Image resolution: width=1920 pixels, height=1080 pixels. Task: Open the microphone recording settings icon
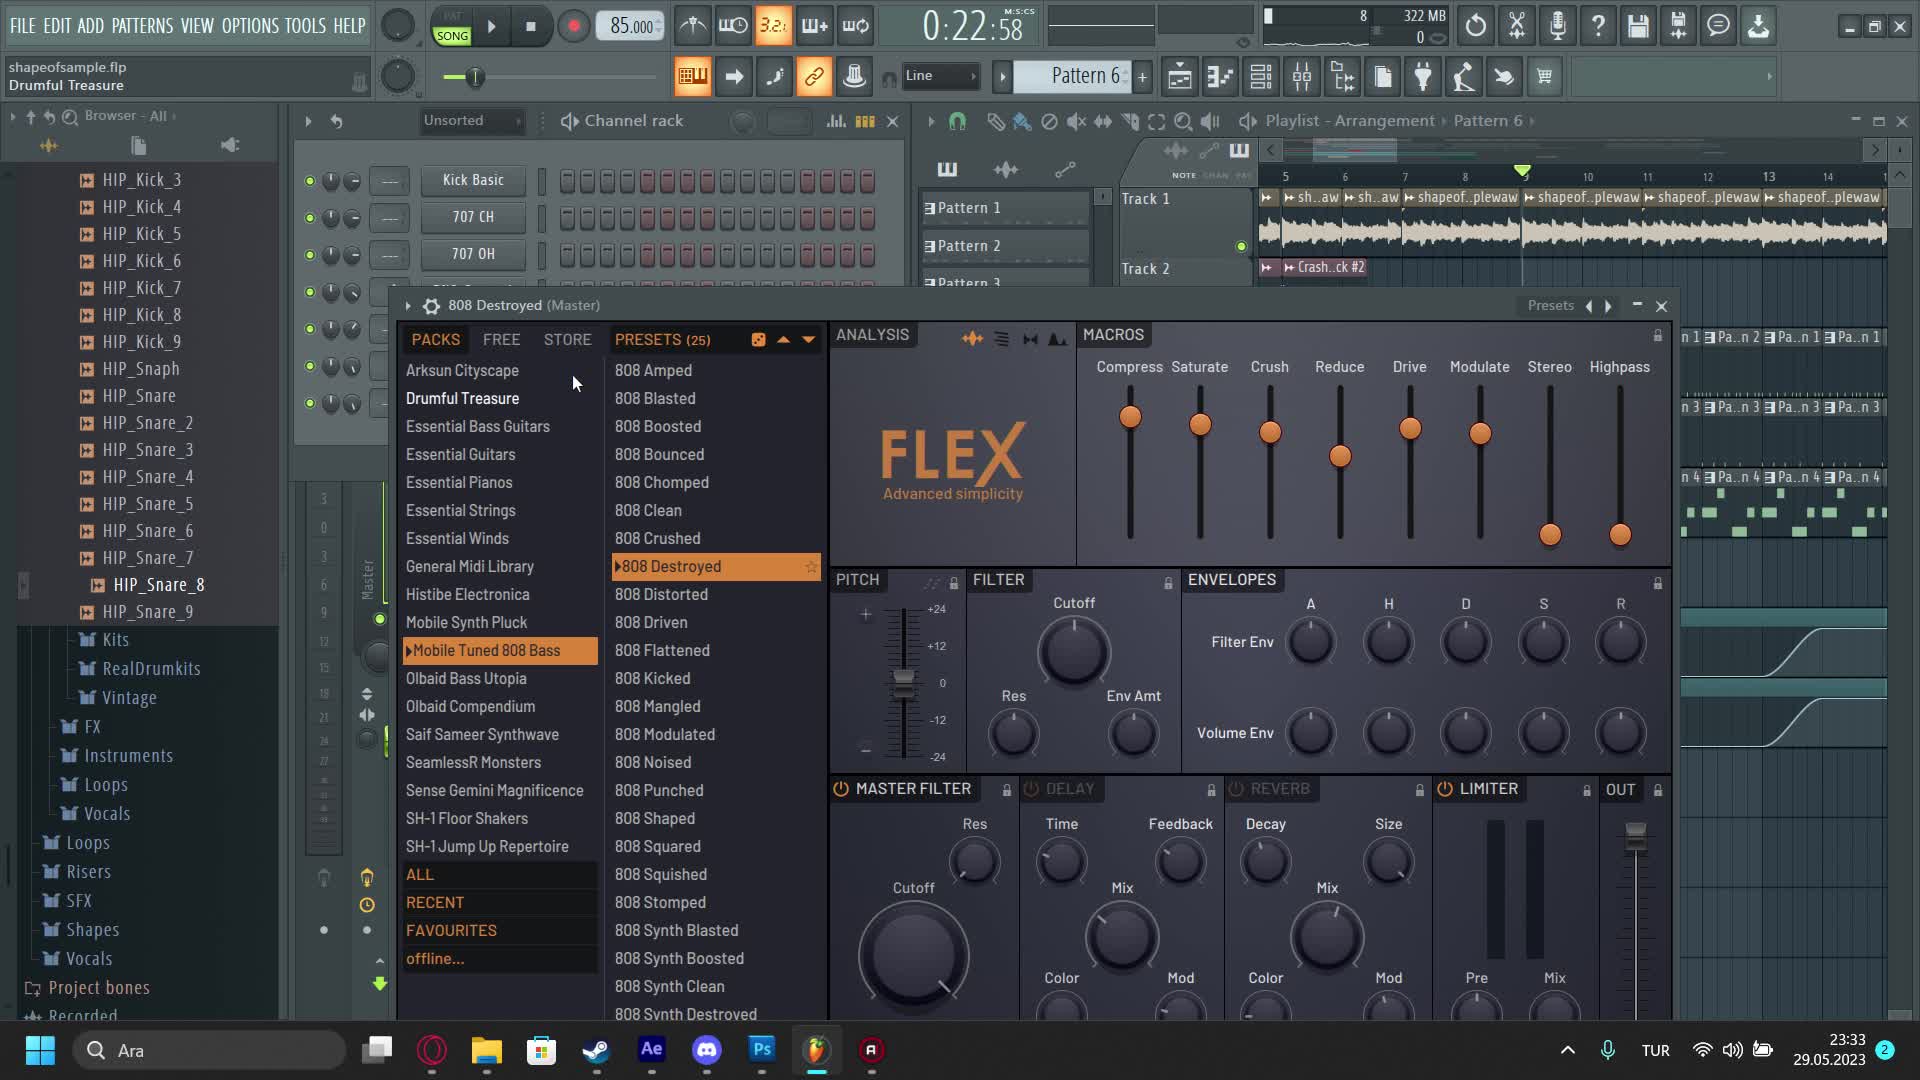(x=1557, y=26)
